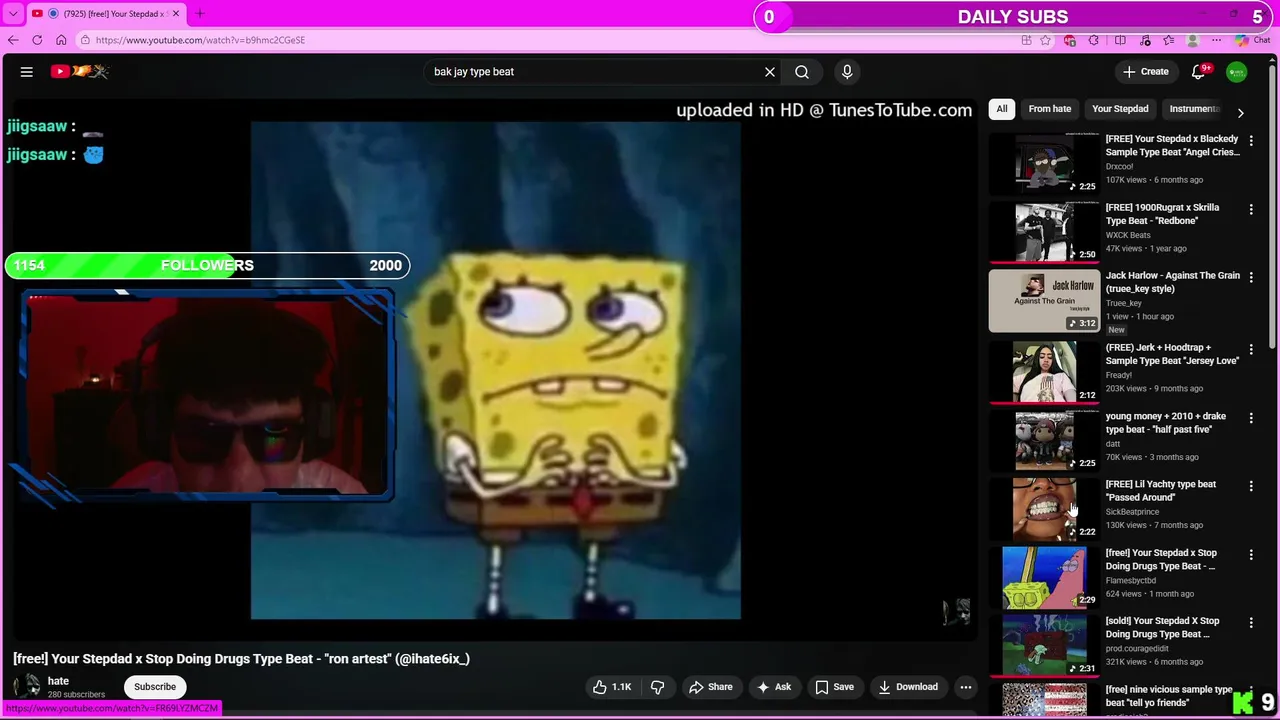Open the hate channel name link

tap(58, 681)
